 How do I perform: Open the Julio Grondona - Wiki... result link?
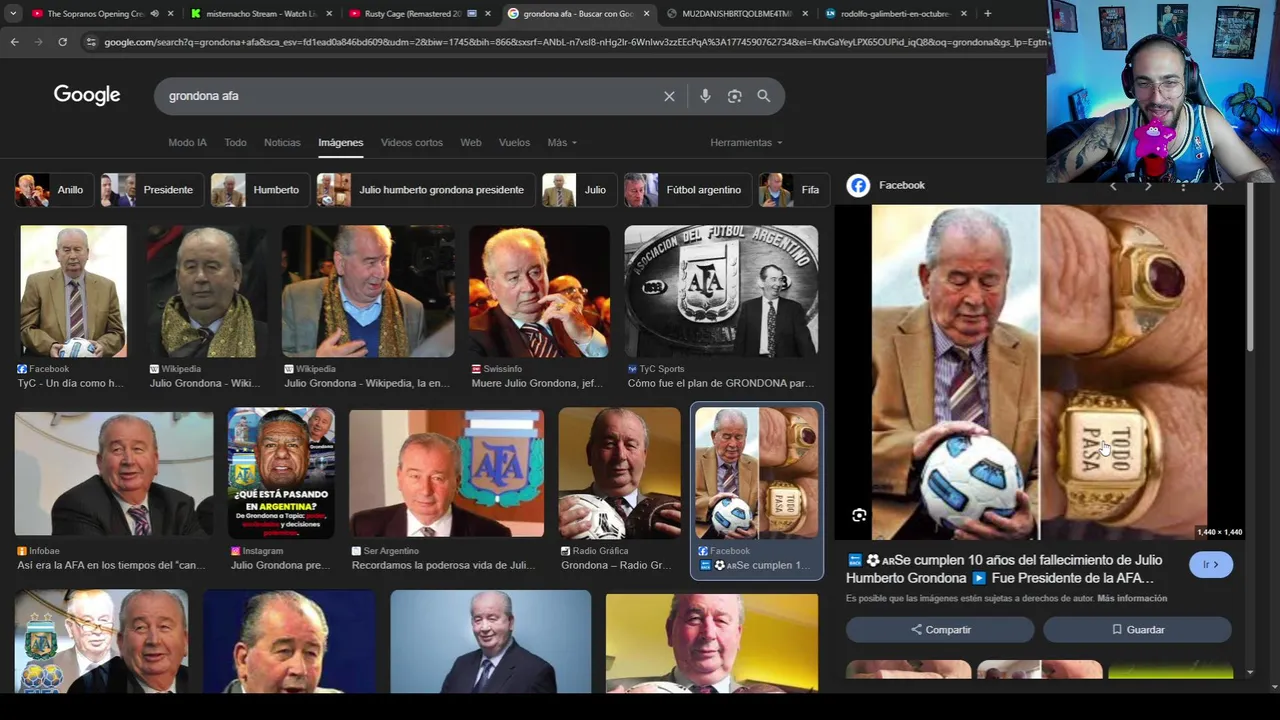205,383
